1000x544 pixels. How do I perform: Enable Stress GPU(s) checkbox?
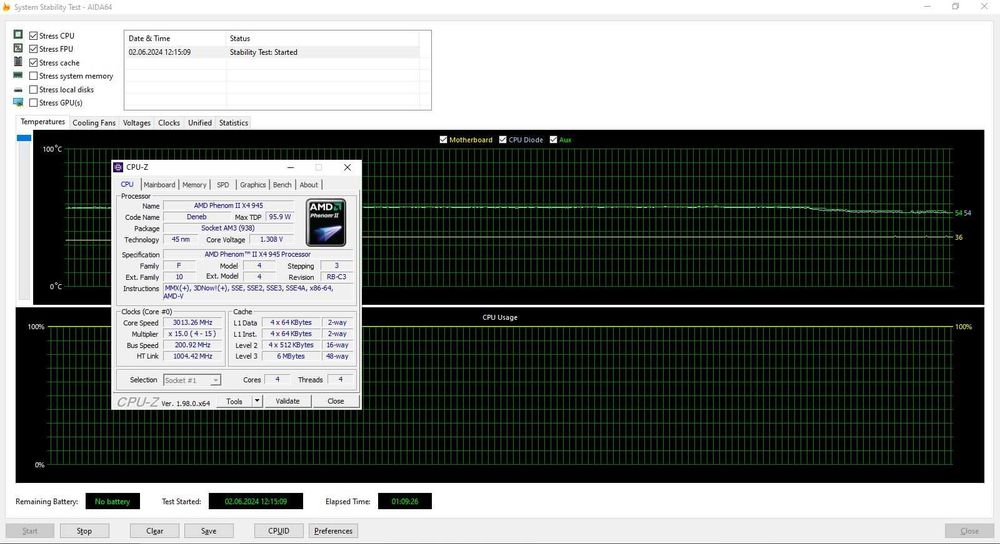tap(33, 103)
